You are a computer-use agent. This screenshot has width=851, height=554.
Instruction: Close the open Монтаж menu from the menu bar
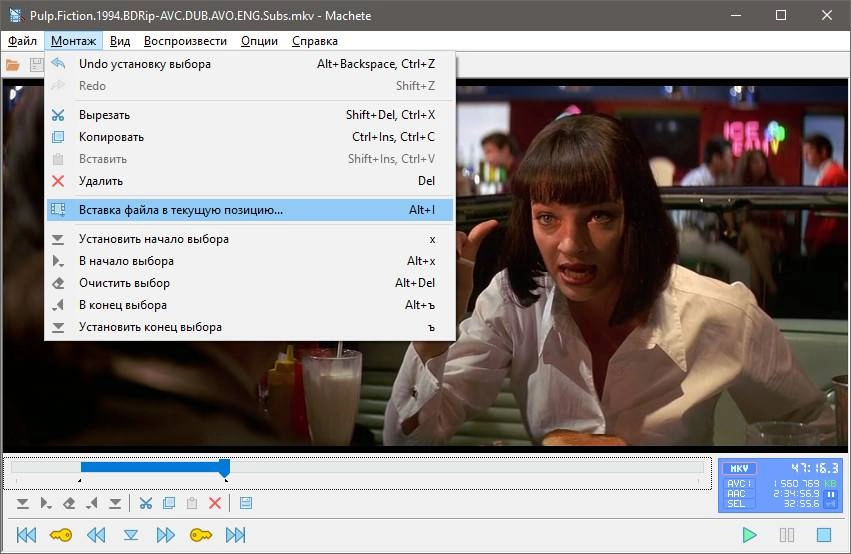(73, 41)
